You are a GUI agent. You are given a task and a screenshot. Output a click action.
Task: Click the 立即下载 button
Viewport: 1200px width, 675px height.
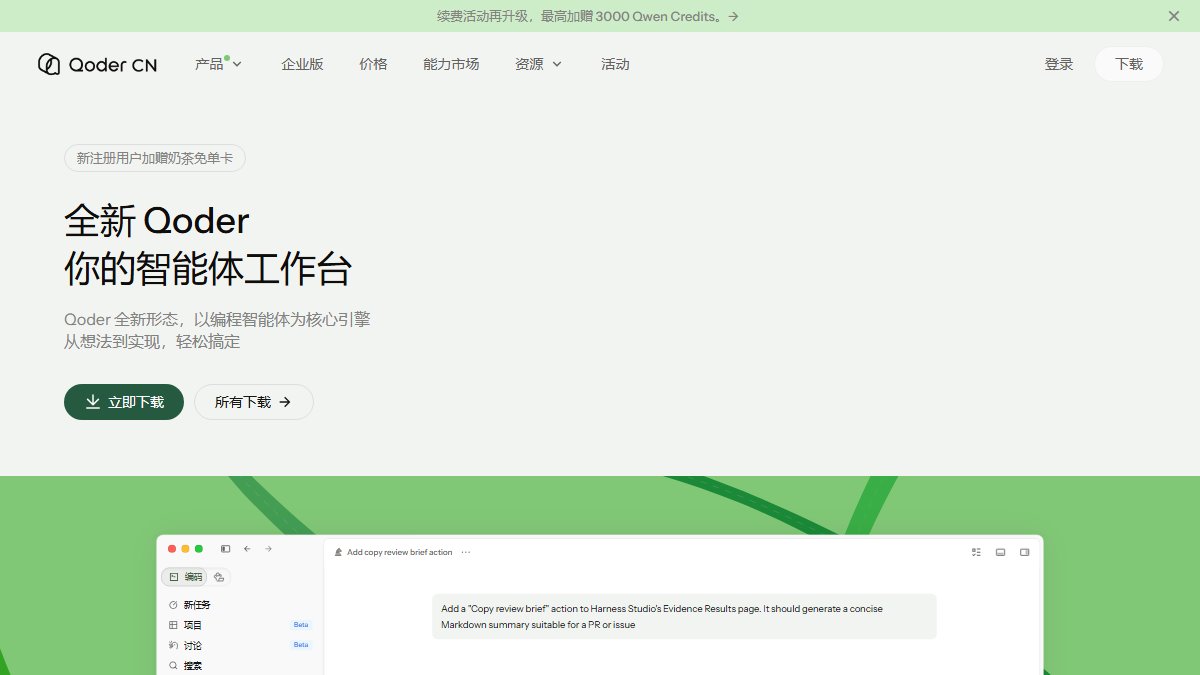coord(124,402)
